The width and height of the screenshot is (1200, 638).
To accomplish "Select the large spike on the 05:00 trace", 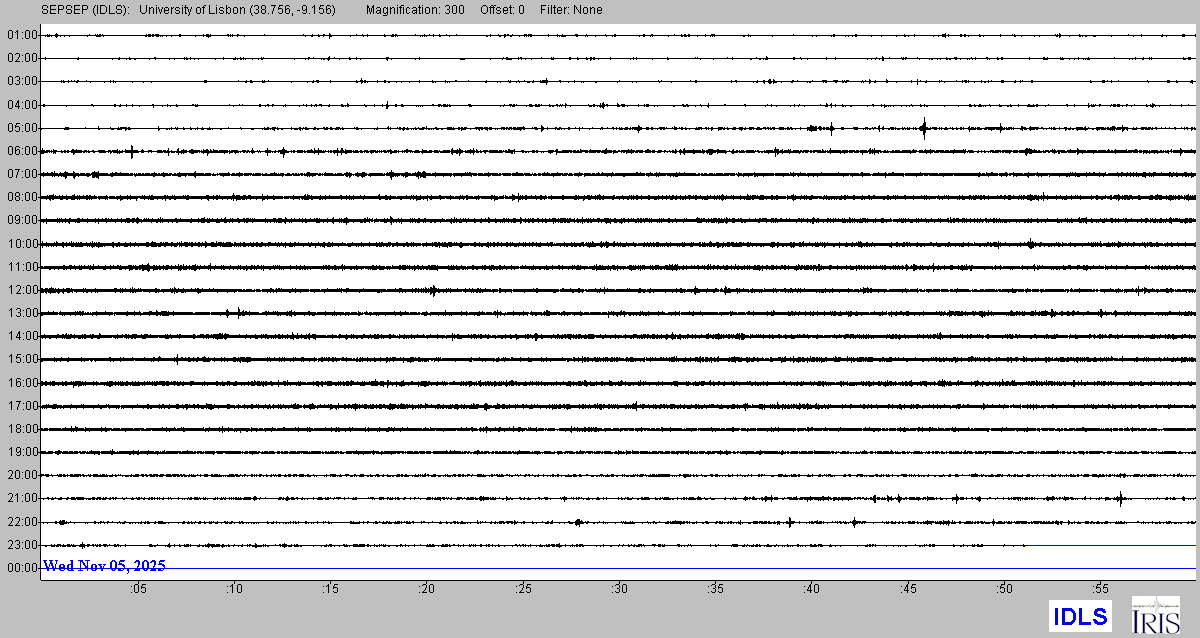I will [924, 127].
